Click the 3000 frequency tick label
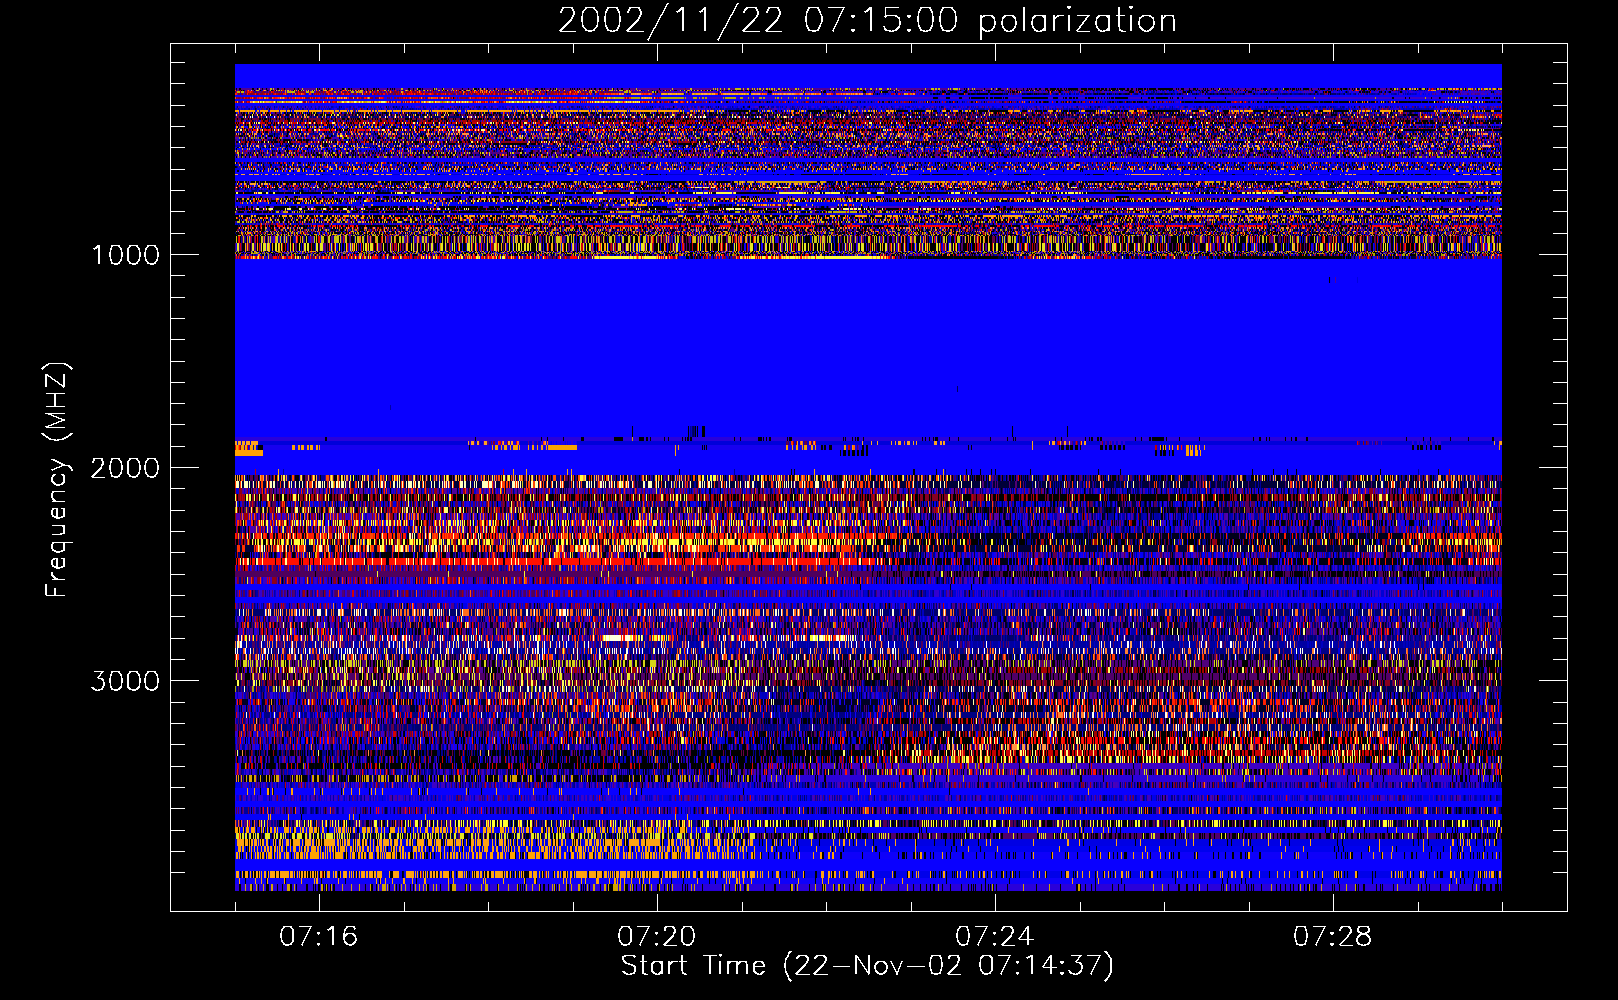Viewport: 1618px width, 1000px height. pyautogui.click(x=125, y=681)
